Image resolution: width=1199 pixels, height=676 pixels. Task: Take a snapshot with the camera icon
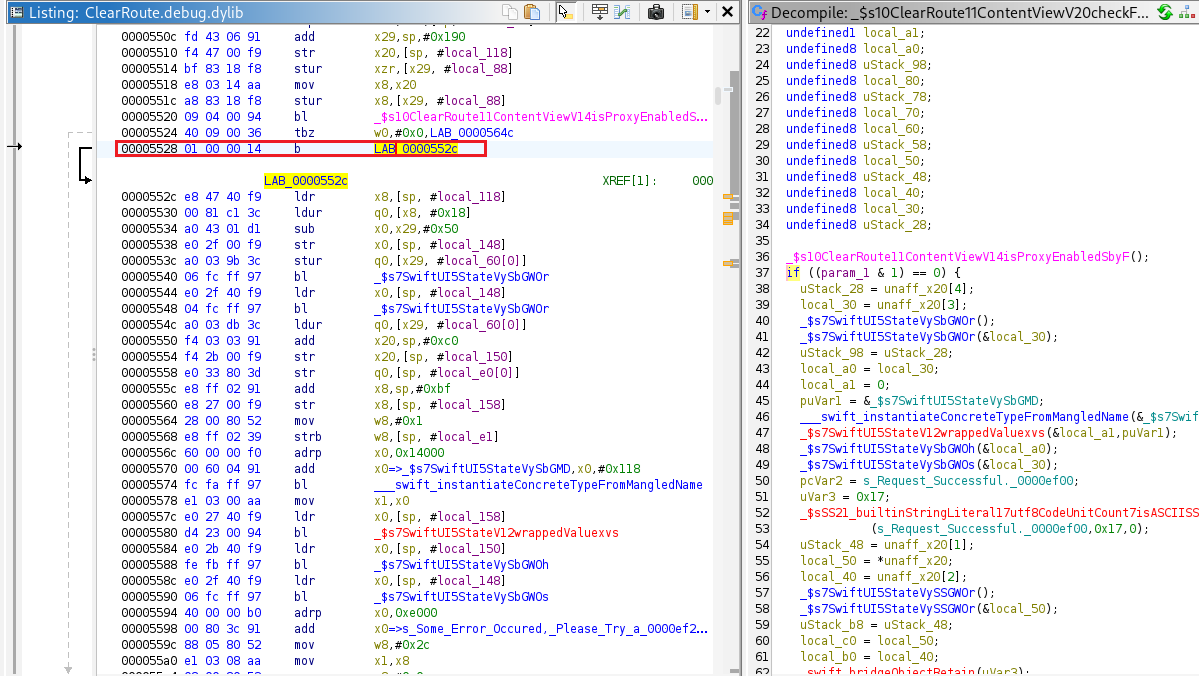[656, 13]
